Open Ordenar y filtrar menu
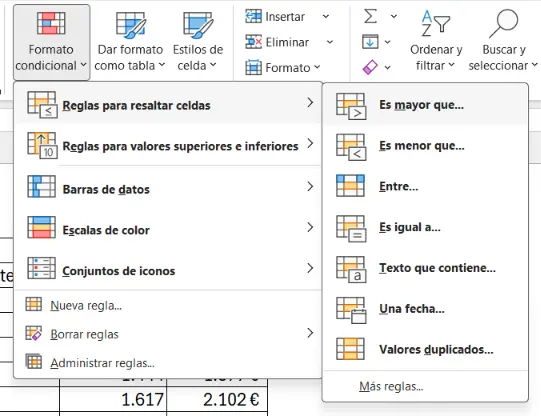The height and width of the screenshot is (417, 541). point(436,41)
